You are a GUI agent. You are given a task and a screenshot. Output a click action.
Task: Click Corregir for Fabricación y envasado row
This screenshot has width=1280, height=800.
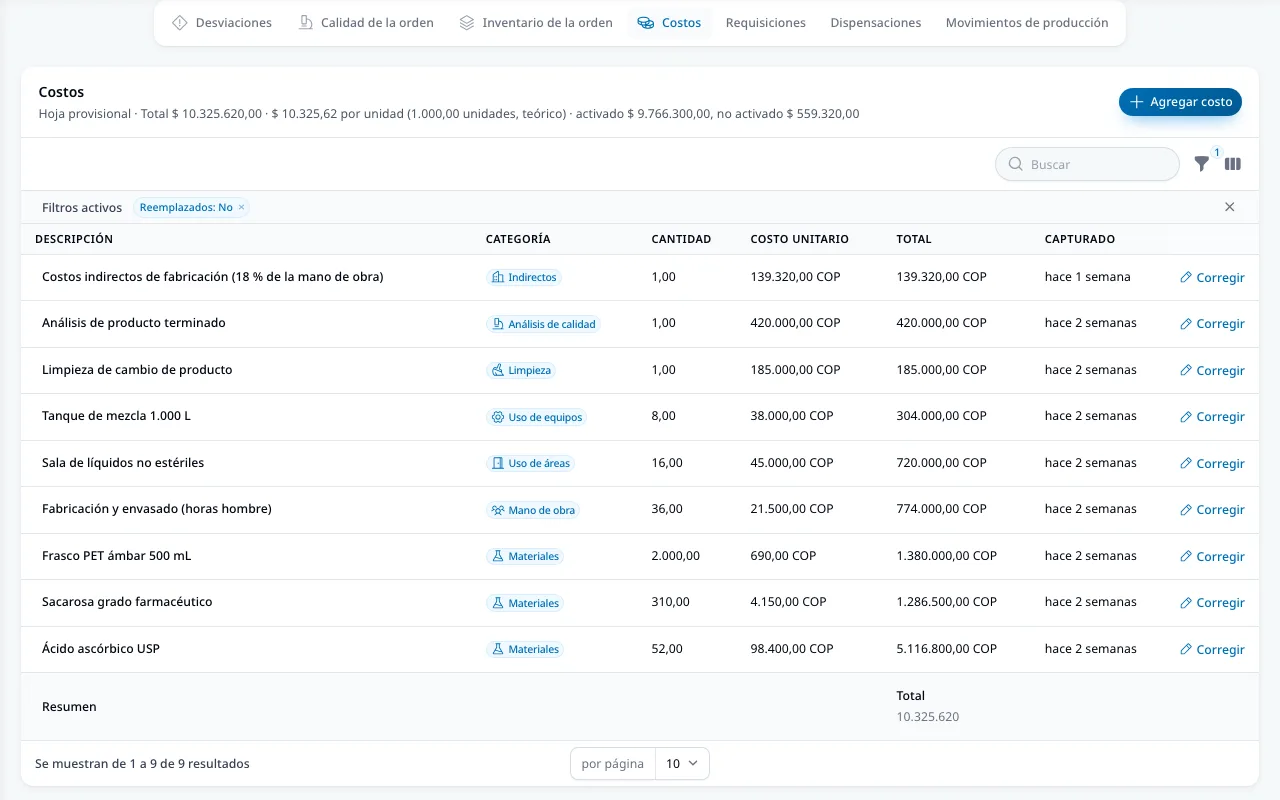[x=1212, y=510]
